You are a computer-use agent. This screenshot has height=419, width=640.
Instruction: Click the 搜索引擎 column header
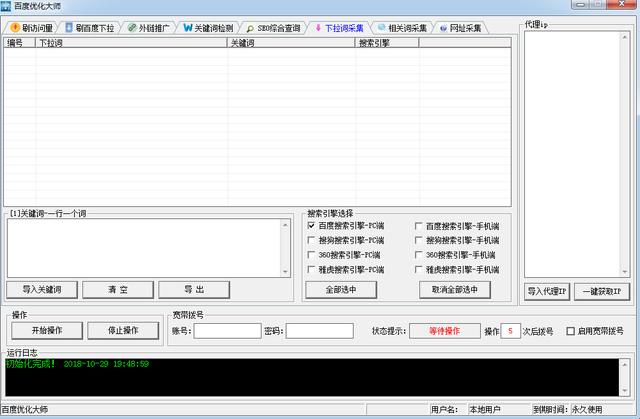click(387, 42)
